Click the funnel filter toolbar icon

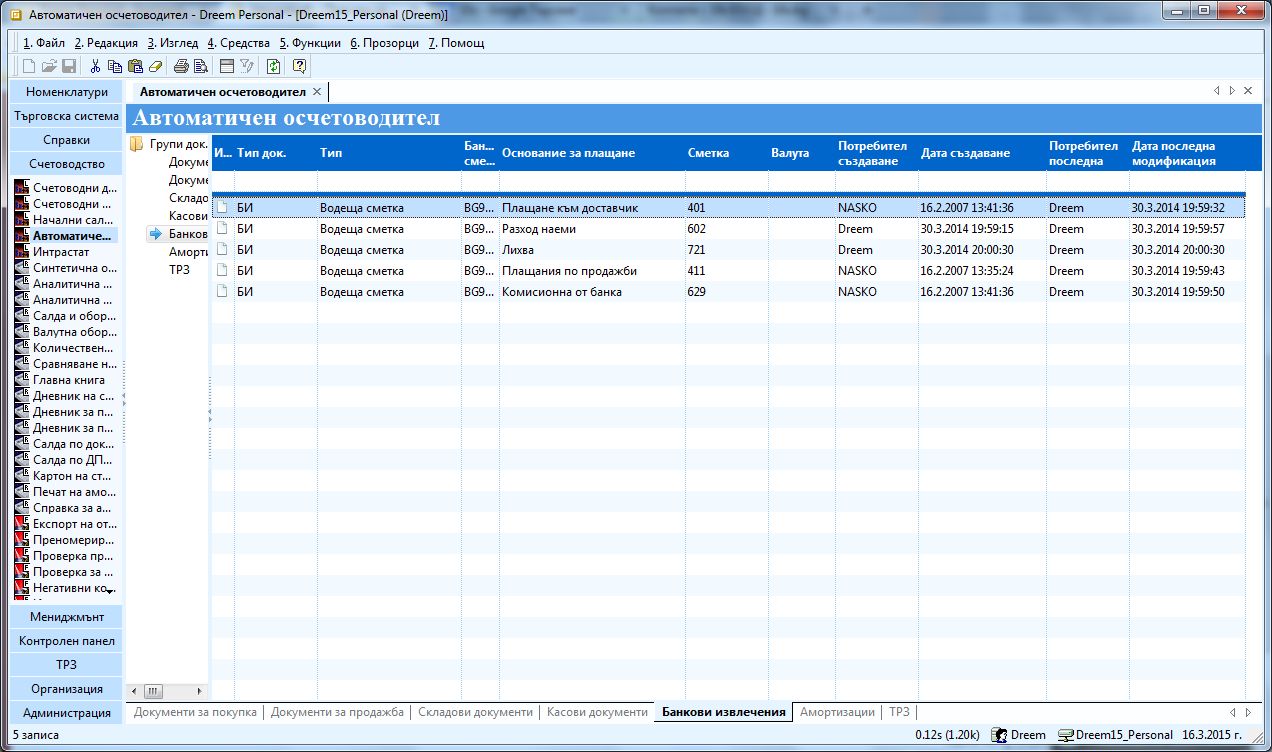click(246, 66)
